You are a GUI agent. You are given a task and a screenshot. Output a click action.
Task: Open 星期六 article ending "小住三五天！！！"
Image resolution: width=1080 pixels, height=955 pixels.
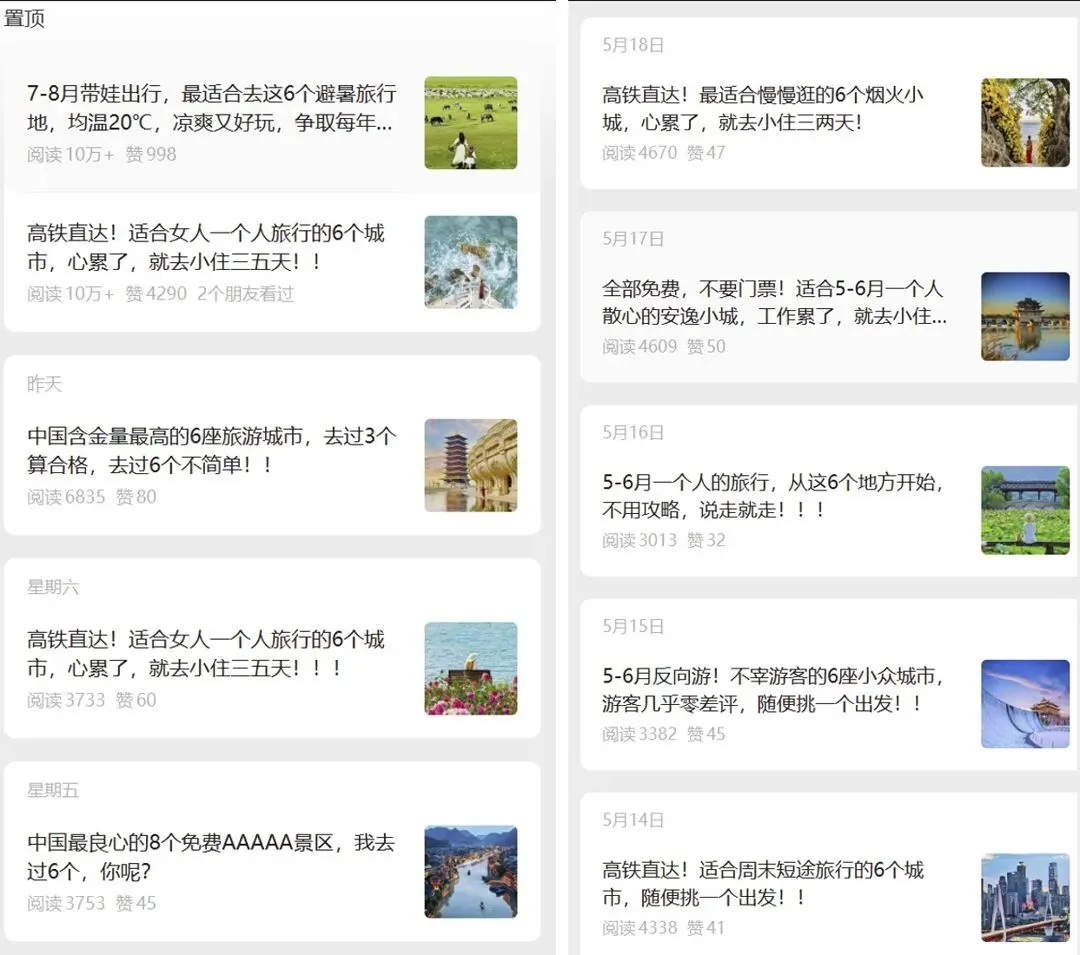[x=206, y=653]
